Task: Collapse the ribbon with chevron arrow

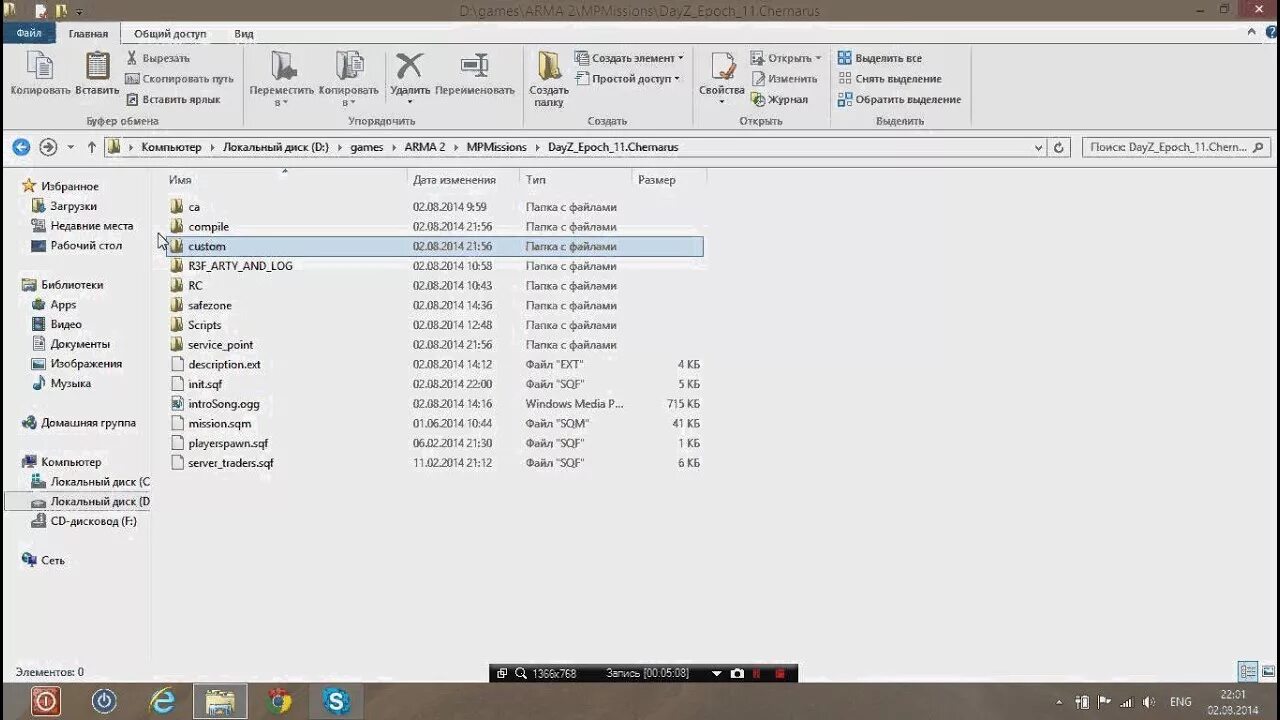Action: pyautogui.click(x=1251, y=33)
